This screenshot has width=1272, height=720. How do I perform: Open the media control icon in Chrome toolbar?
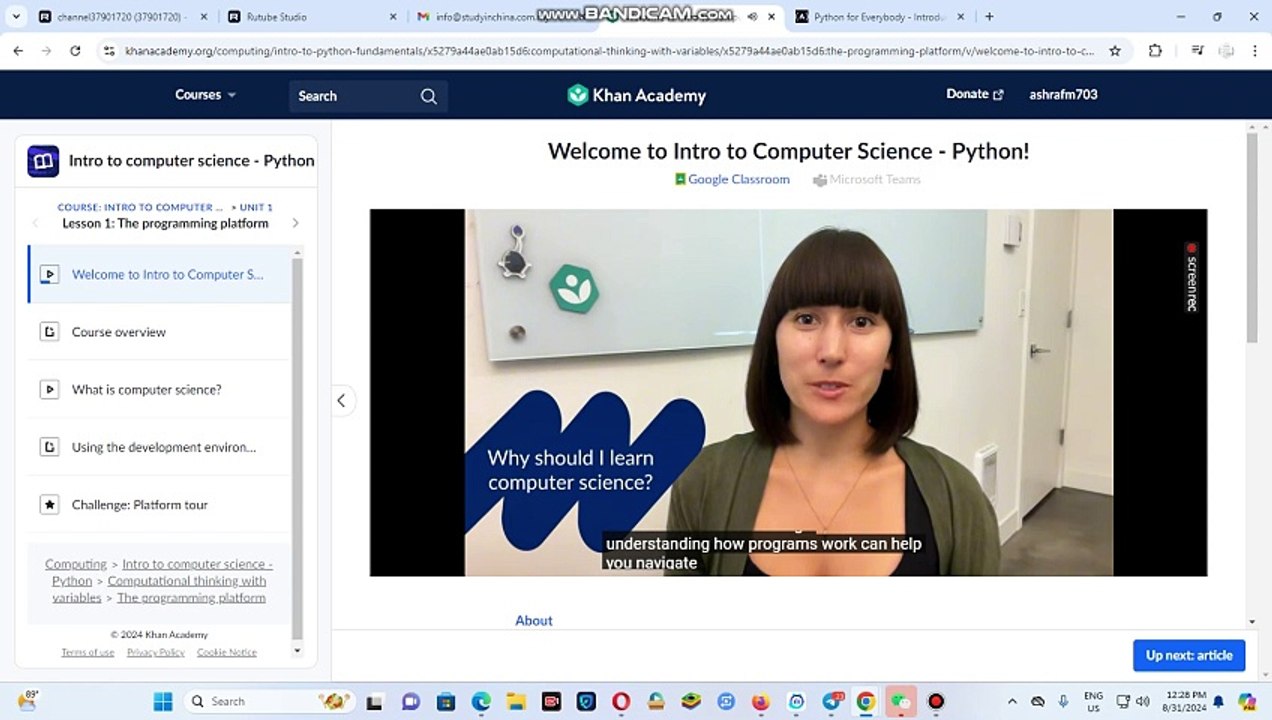coord(1197,50)
